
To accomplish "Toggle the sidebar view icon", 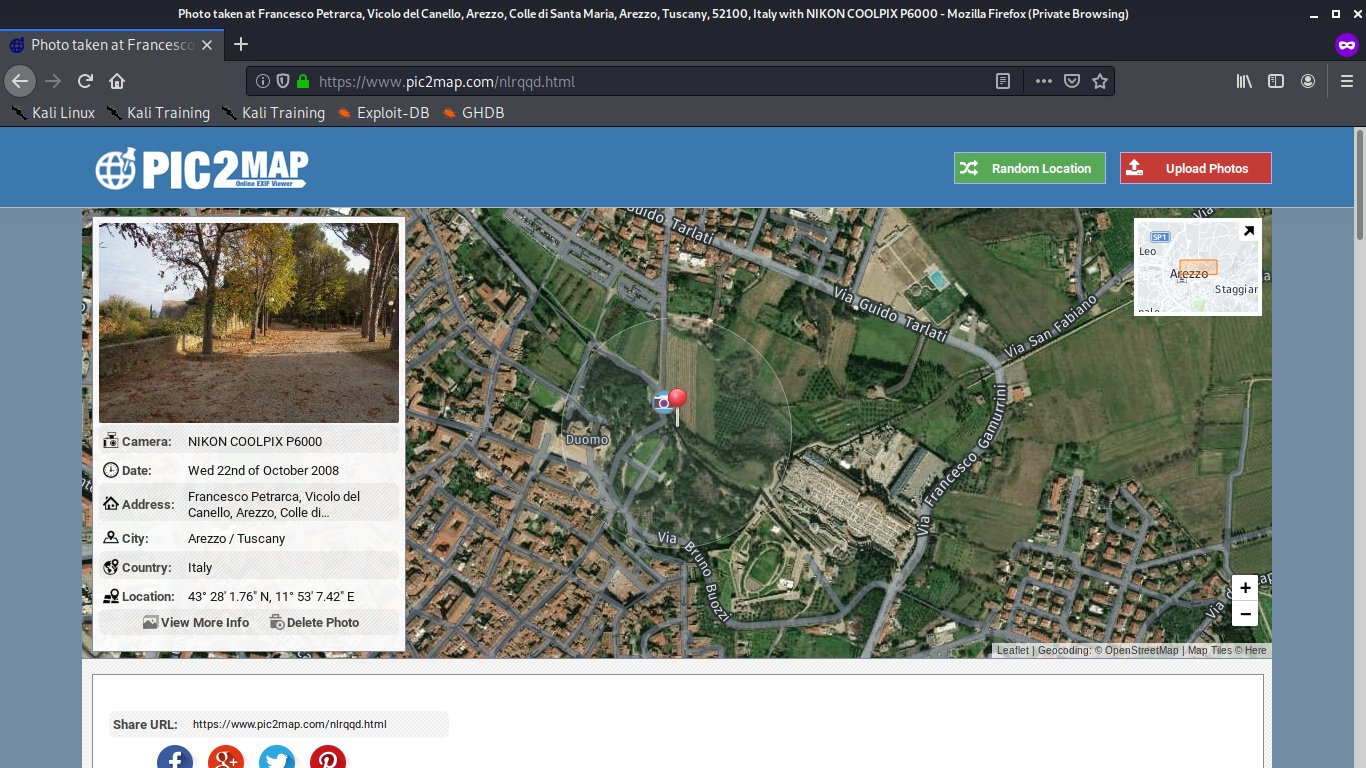I will click(1276, 82).
